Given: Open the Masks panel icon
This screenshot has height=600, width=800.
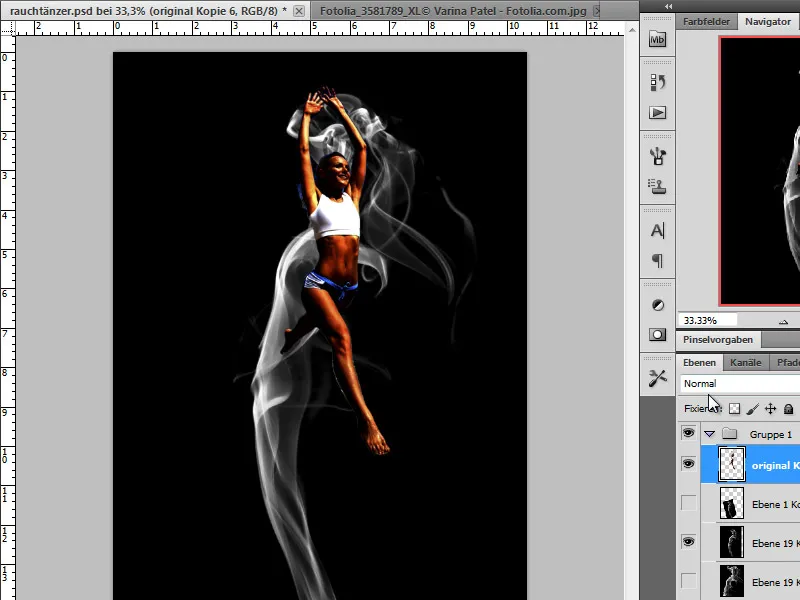Looking at the screenshot, I should pos(657,335).
